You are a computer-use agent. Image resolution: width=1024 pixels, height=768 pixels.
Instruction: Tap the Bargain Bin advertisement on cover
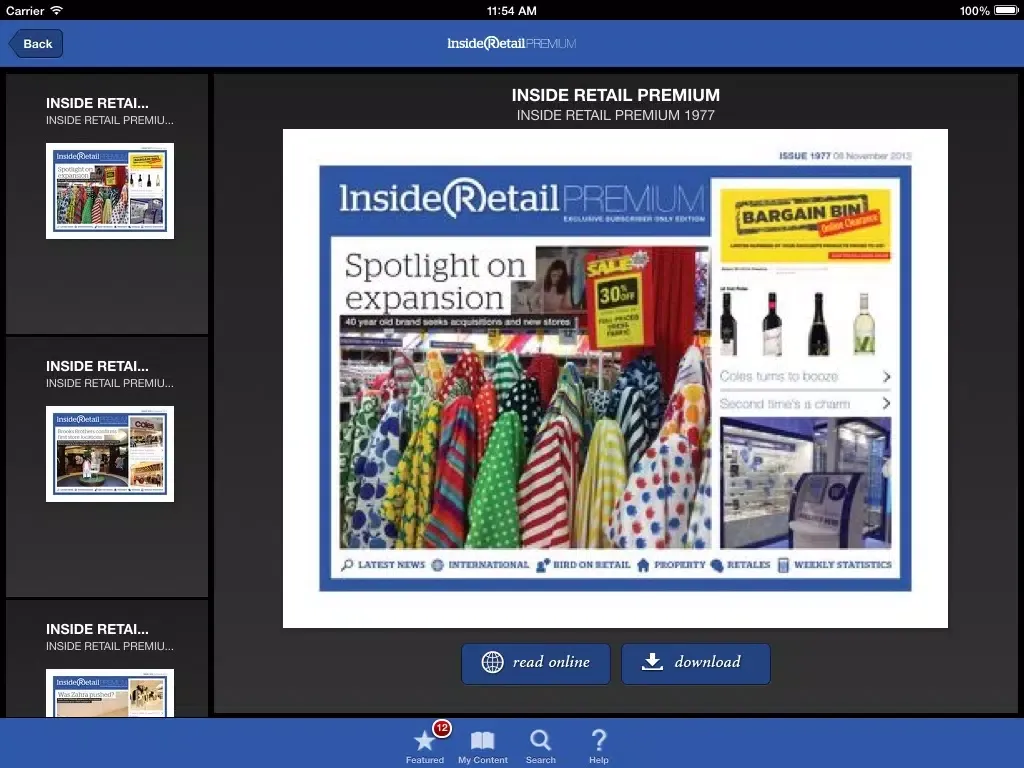(806, 225)
